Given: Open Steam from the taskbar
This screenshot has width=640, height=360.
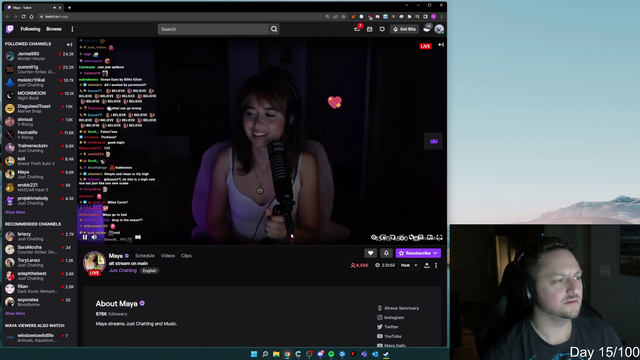Looking at the screenshot, I should (386, 354).
